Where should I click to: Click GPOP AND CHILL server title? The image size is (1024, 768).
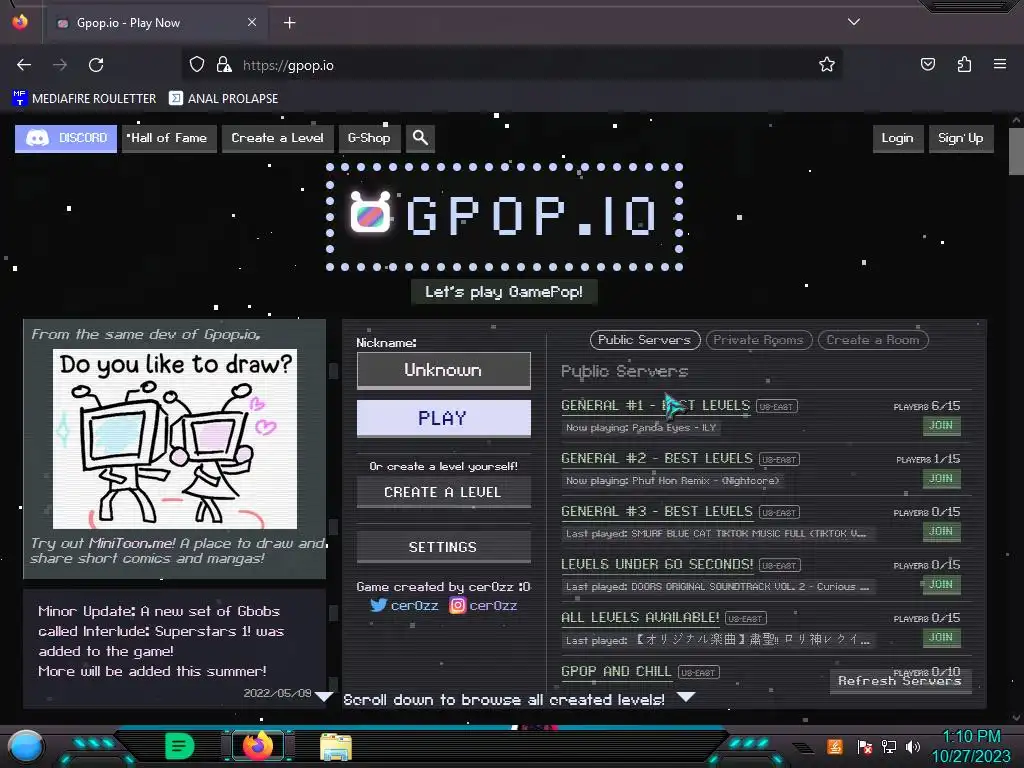coord(616,671)
